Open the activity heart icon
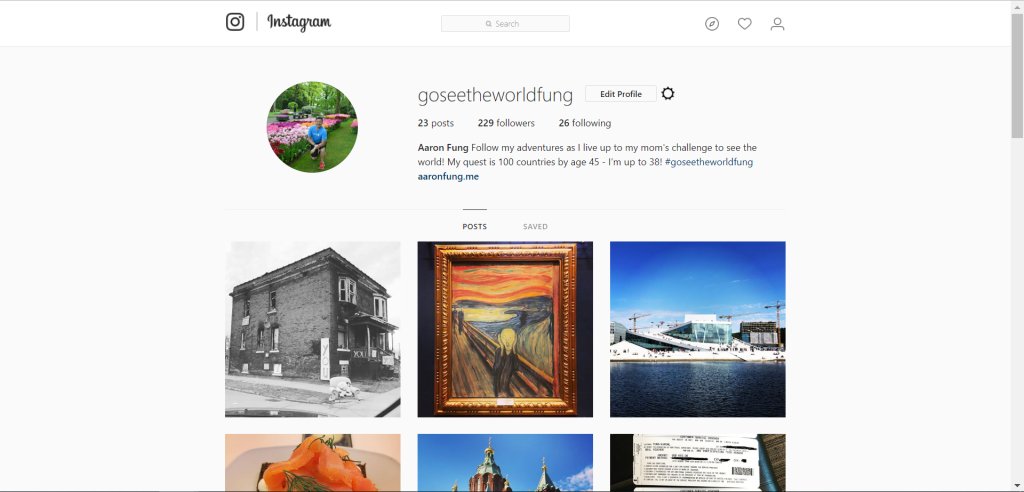Image resolution: width=1024 pixels, height=492 pixels. point(744,24)
